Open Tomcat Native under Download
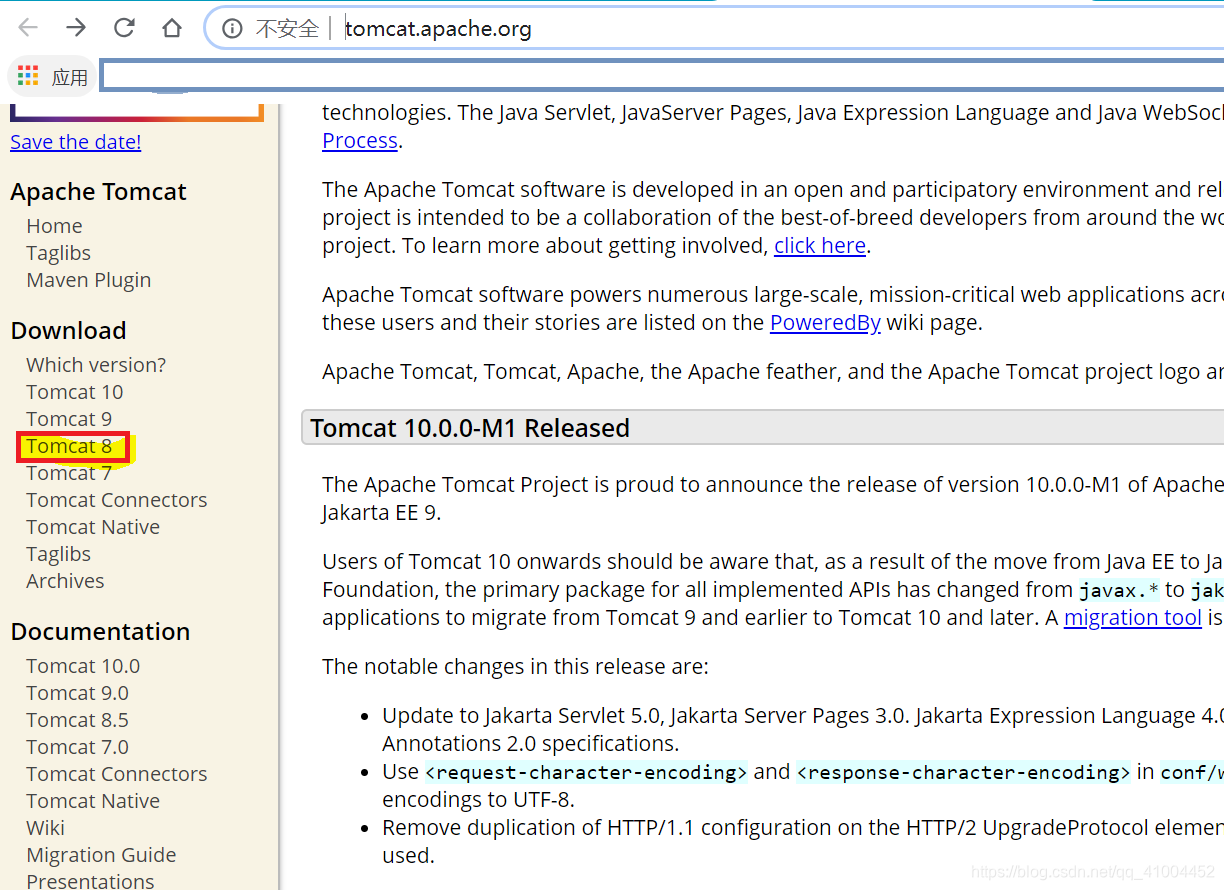The width and height of the screenshot is (1224, 890). click(x=92, y=527)
